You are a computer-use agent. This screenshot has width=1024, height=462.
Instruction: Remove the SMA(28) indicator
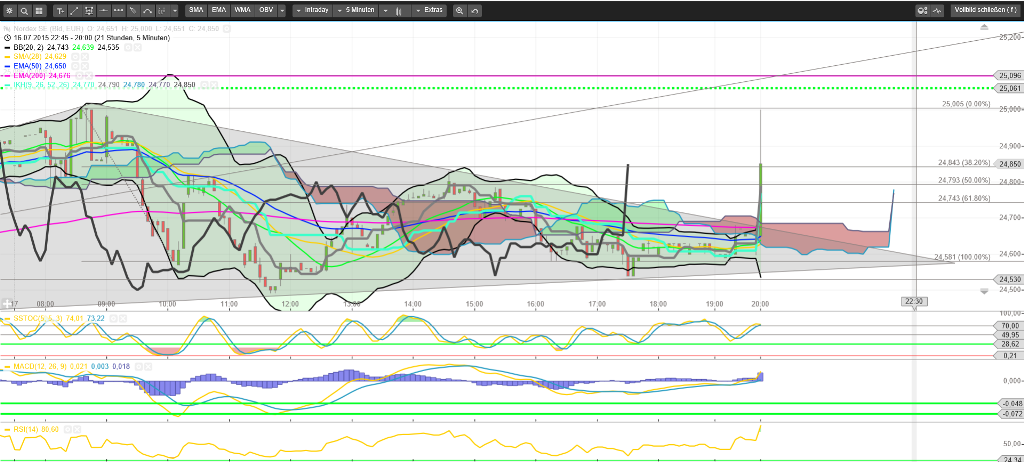tap(85, 57)
